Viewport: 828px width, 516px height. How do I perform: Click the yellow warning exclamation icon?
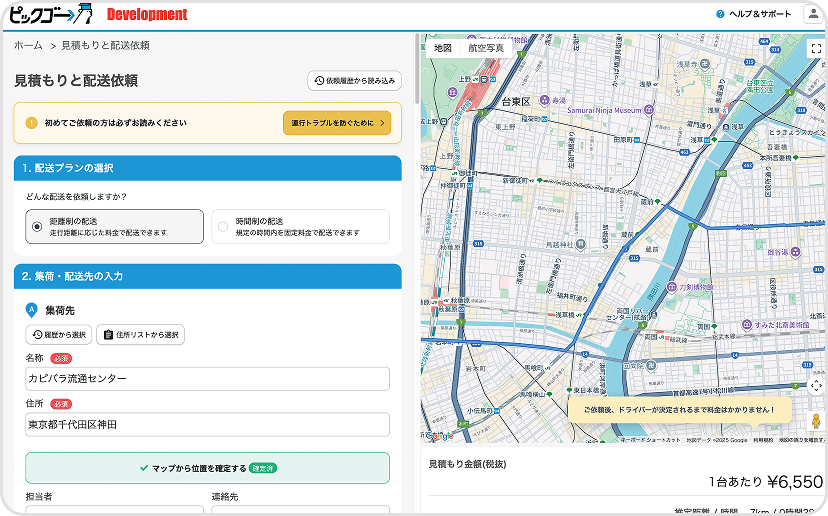[x=31, y=123]
